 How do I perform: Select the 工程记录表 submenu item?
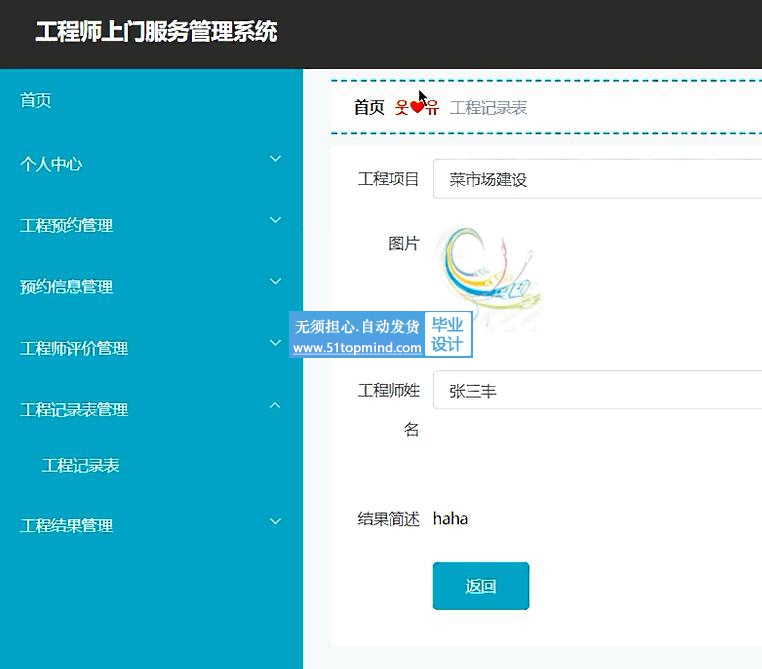click(80, 465)
